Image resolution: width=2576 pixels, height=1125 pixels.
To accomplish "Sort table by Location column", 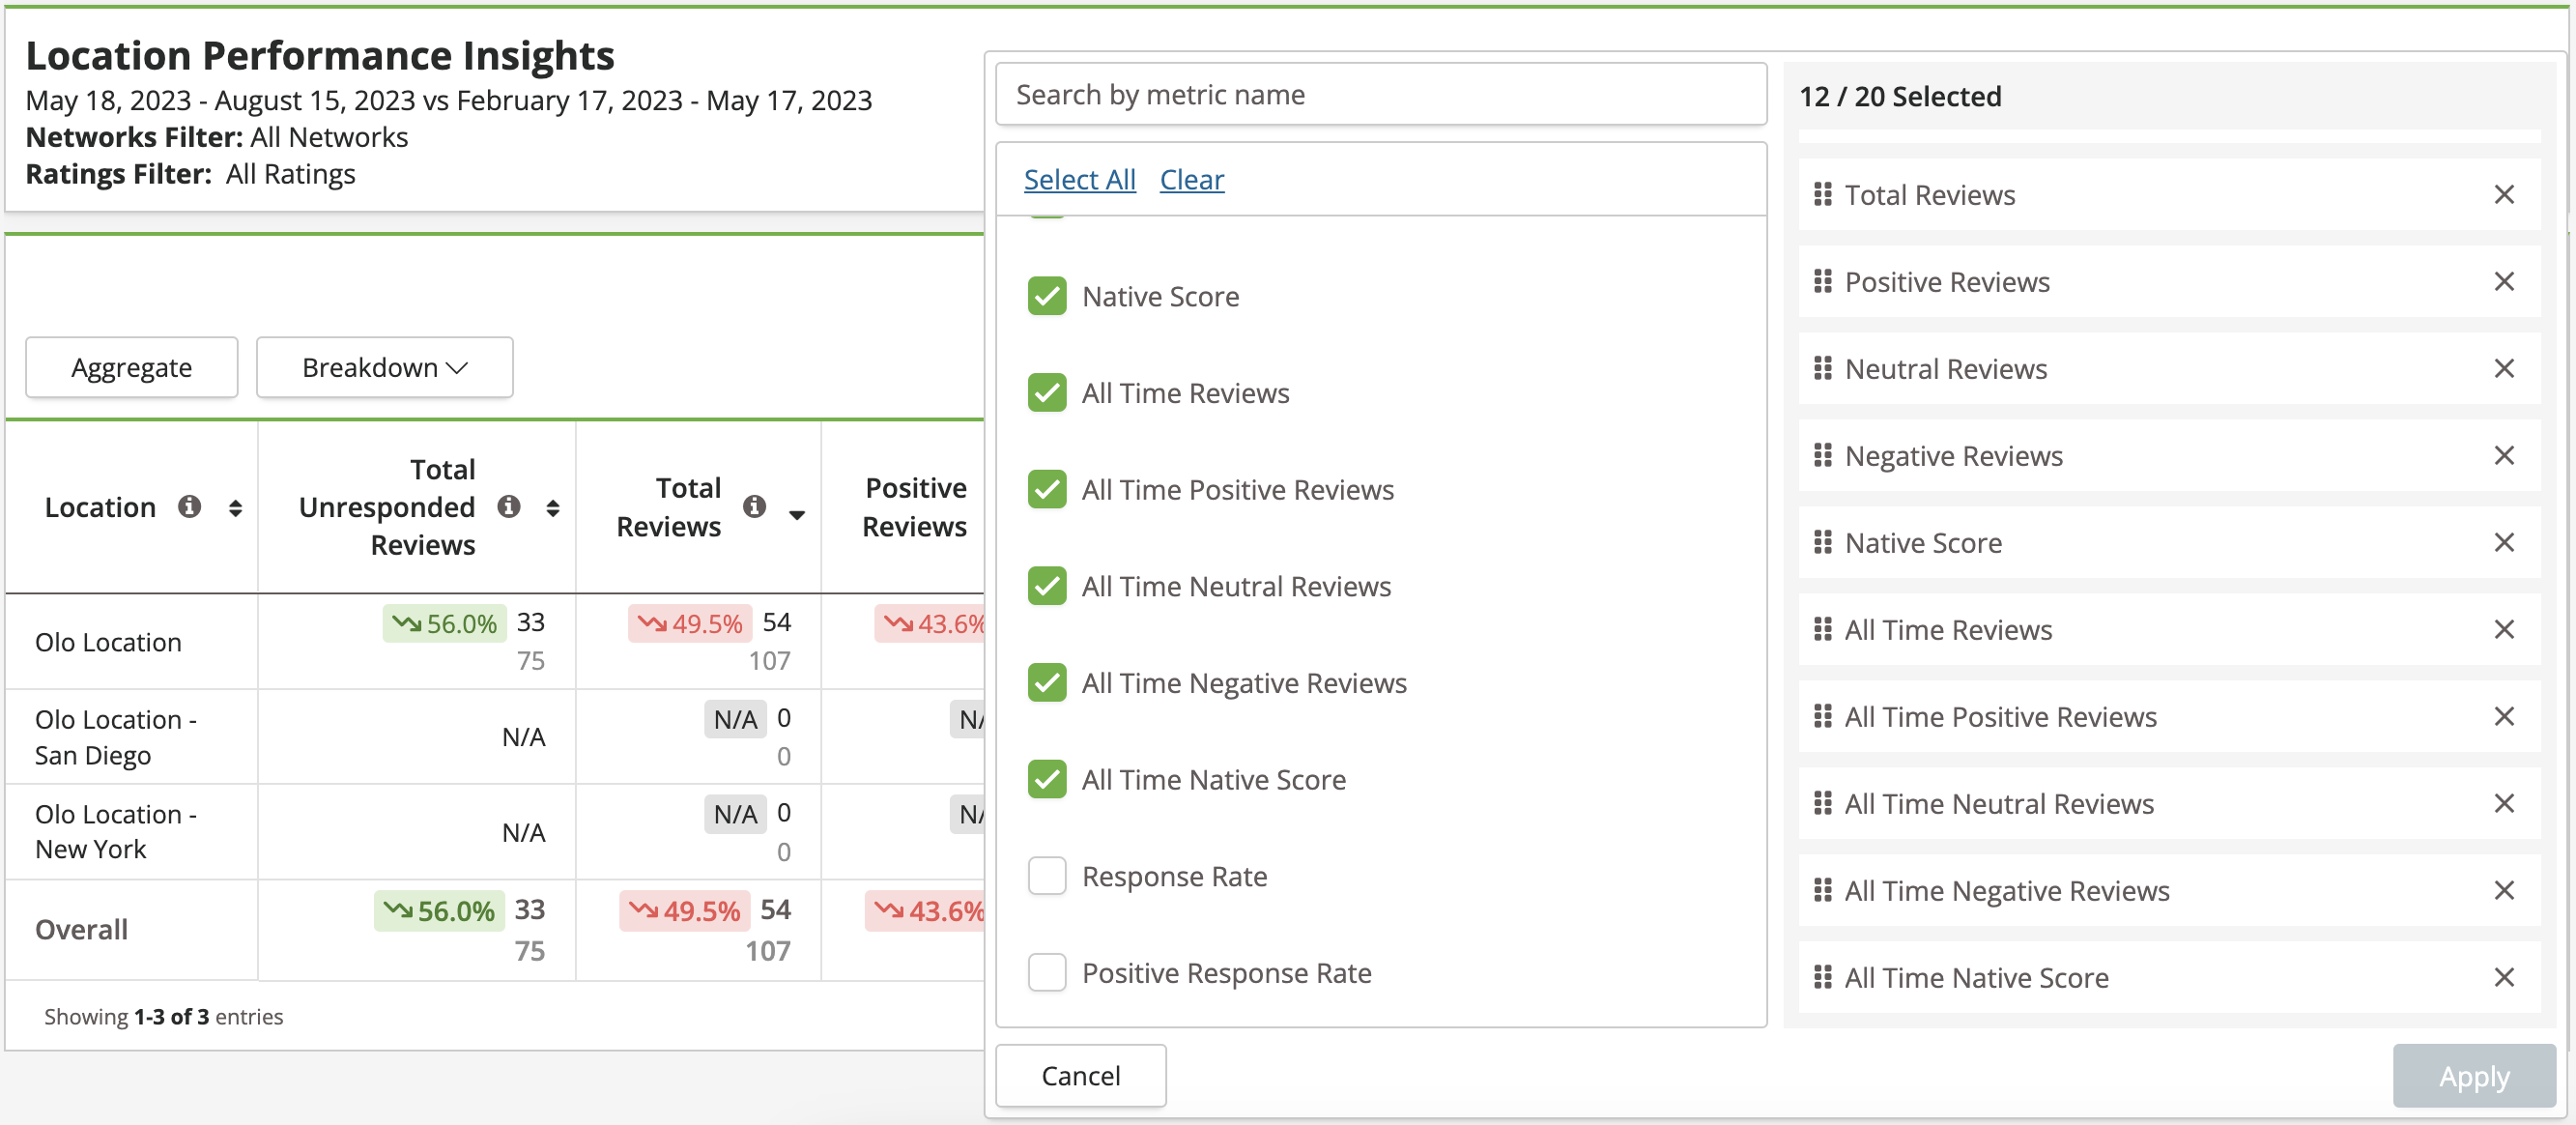I will point(235,508).
